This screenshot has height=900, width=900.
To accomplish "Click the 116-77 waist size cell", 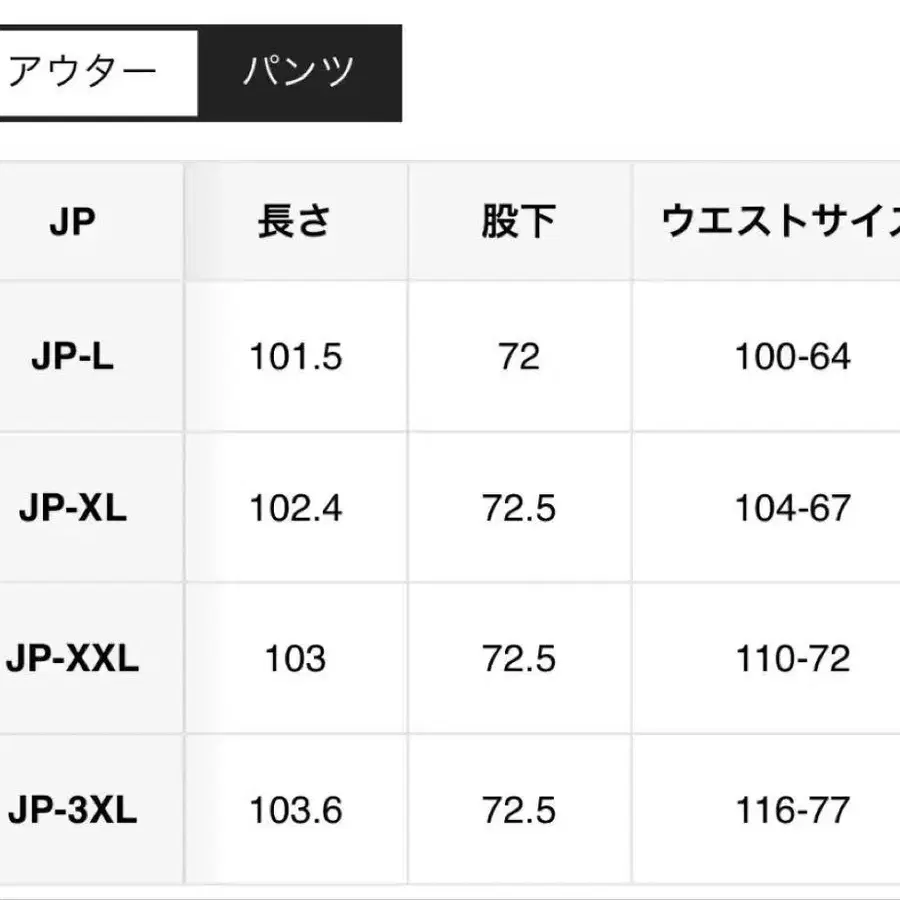I will (792, 810).
